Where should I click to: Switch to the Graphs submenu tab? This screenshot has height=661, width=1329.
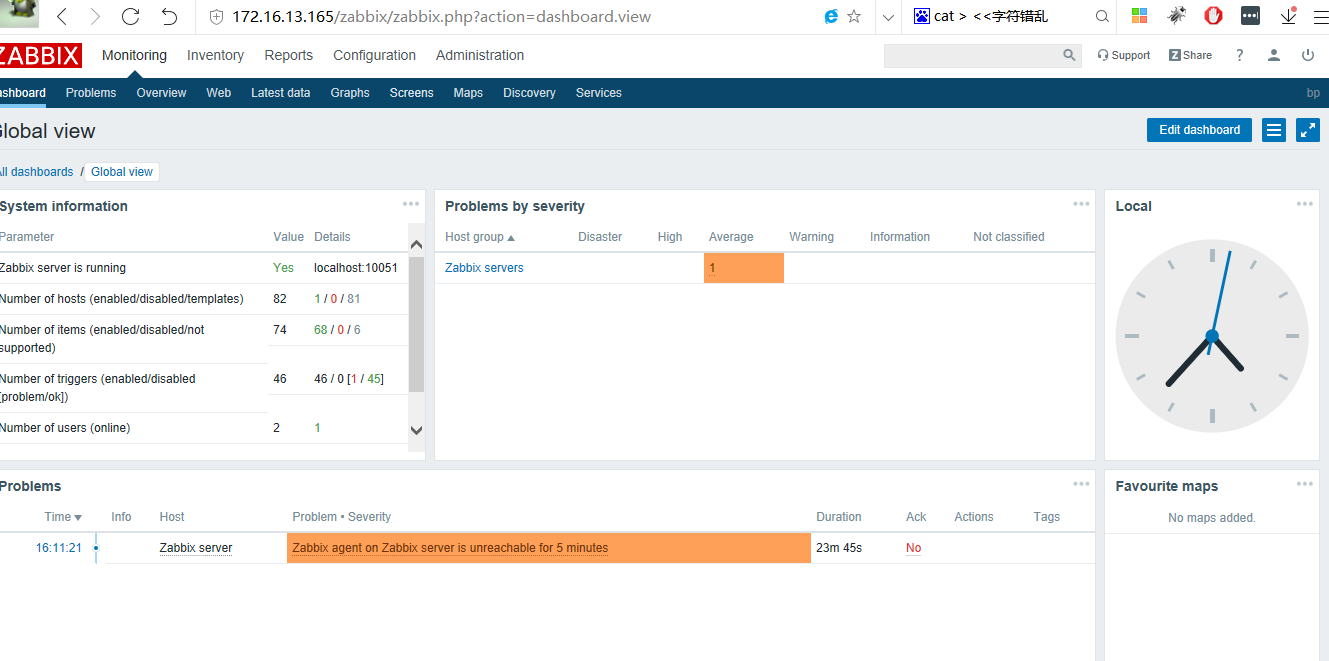pos(350,93)
